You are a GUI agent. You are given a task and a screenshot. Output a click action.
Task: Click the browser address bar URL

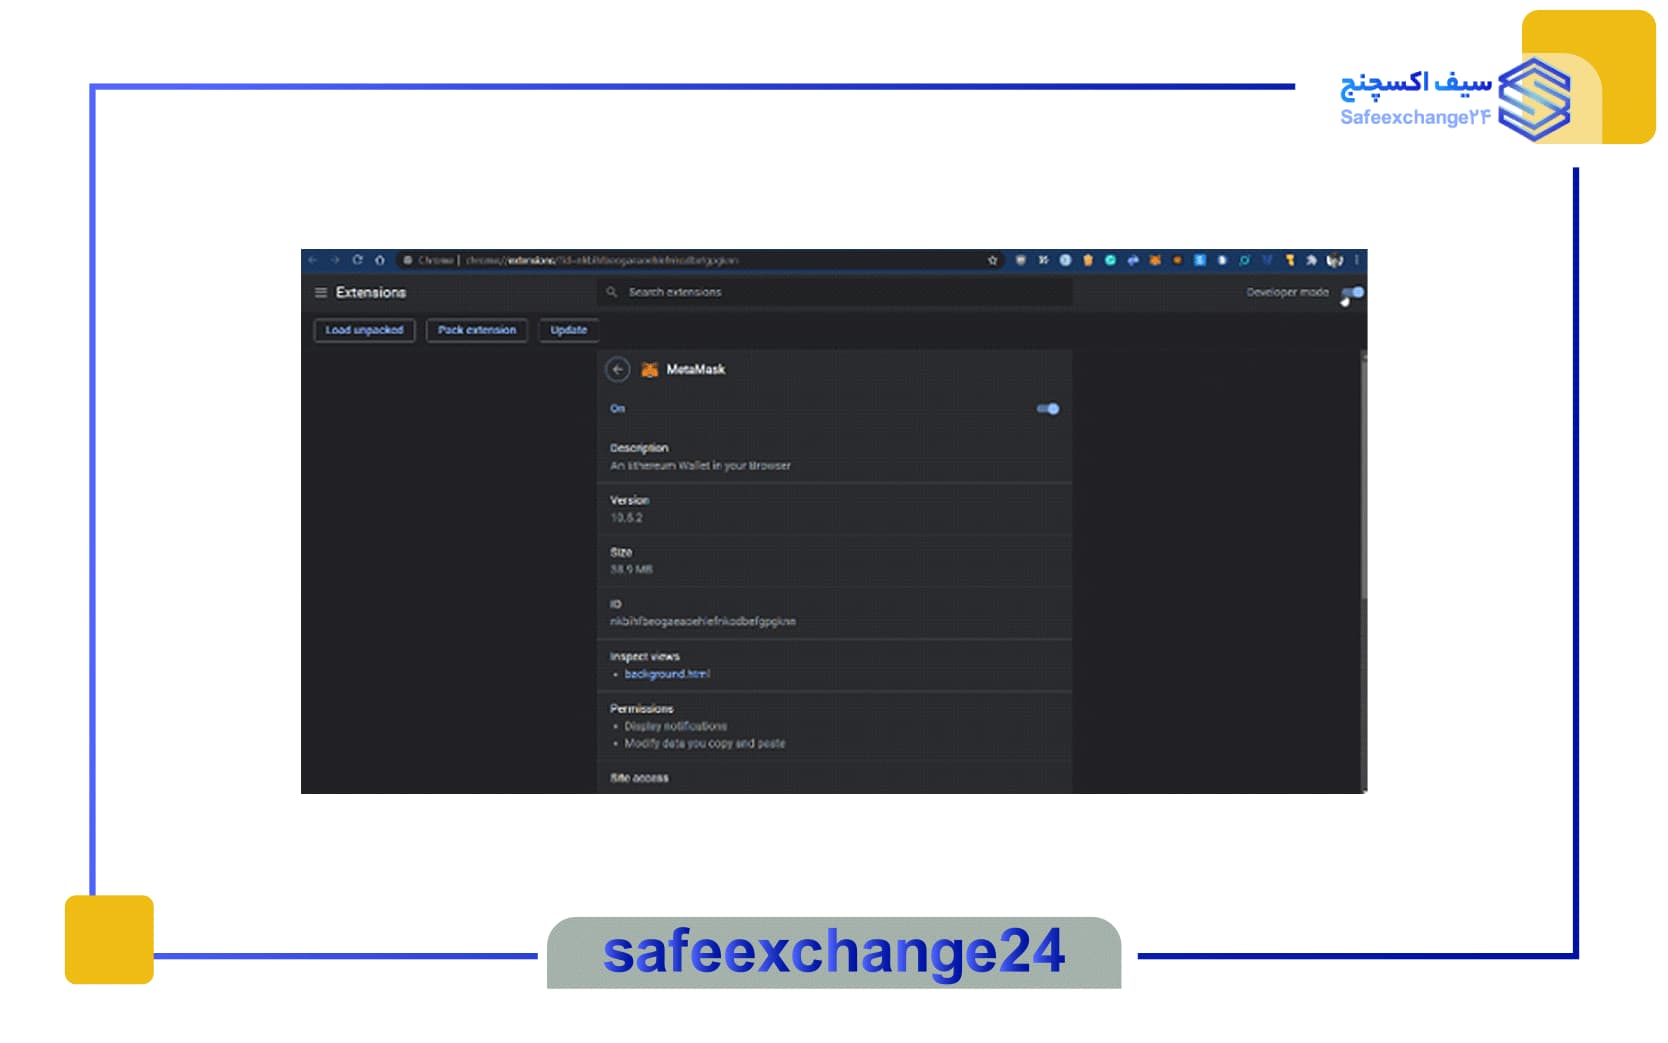point(601,260)
